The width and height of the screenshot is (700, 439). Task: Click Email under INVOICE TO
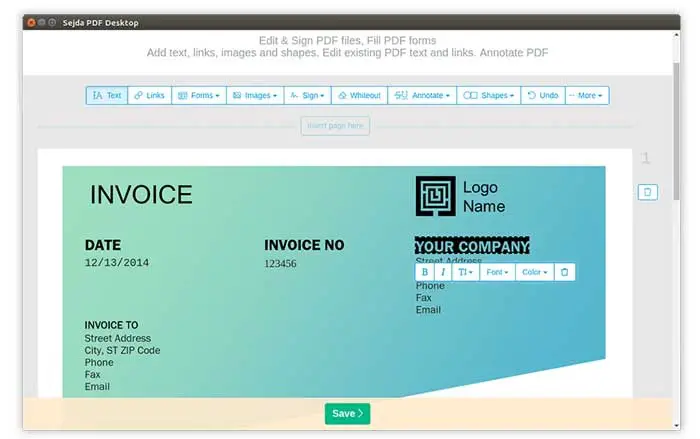97,387
